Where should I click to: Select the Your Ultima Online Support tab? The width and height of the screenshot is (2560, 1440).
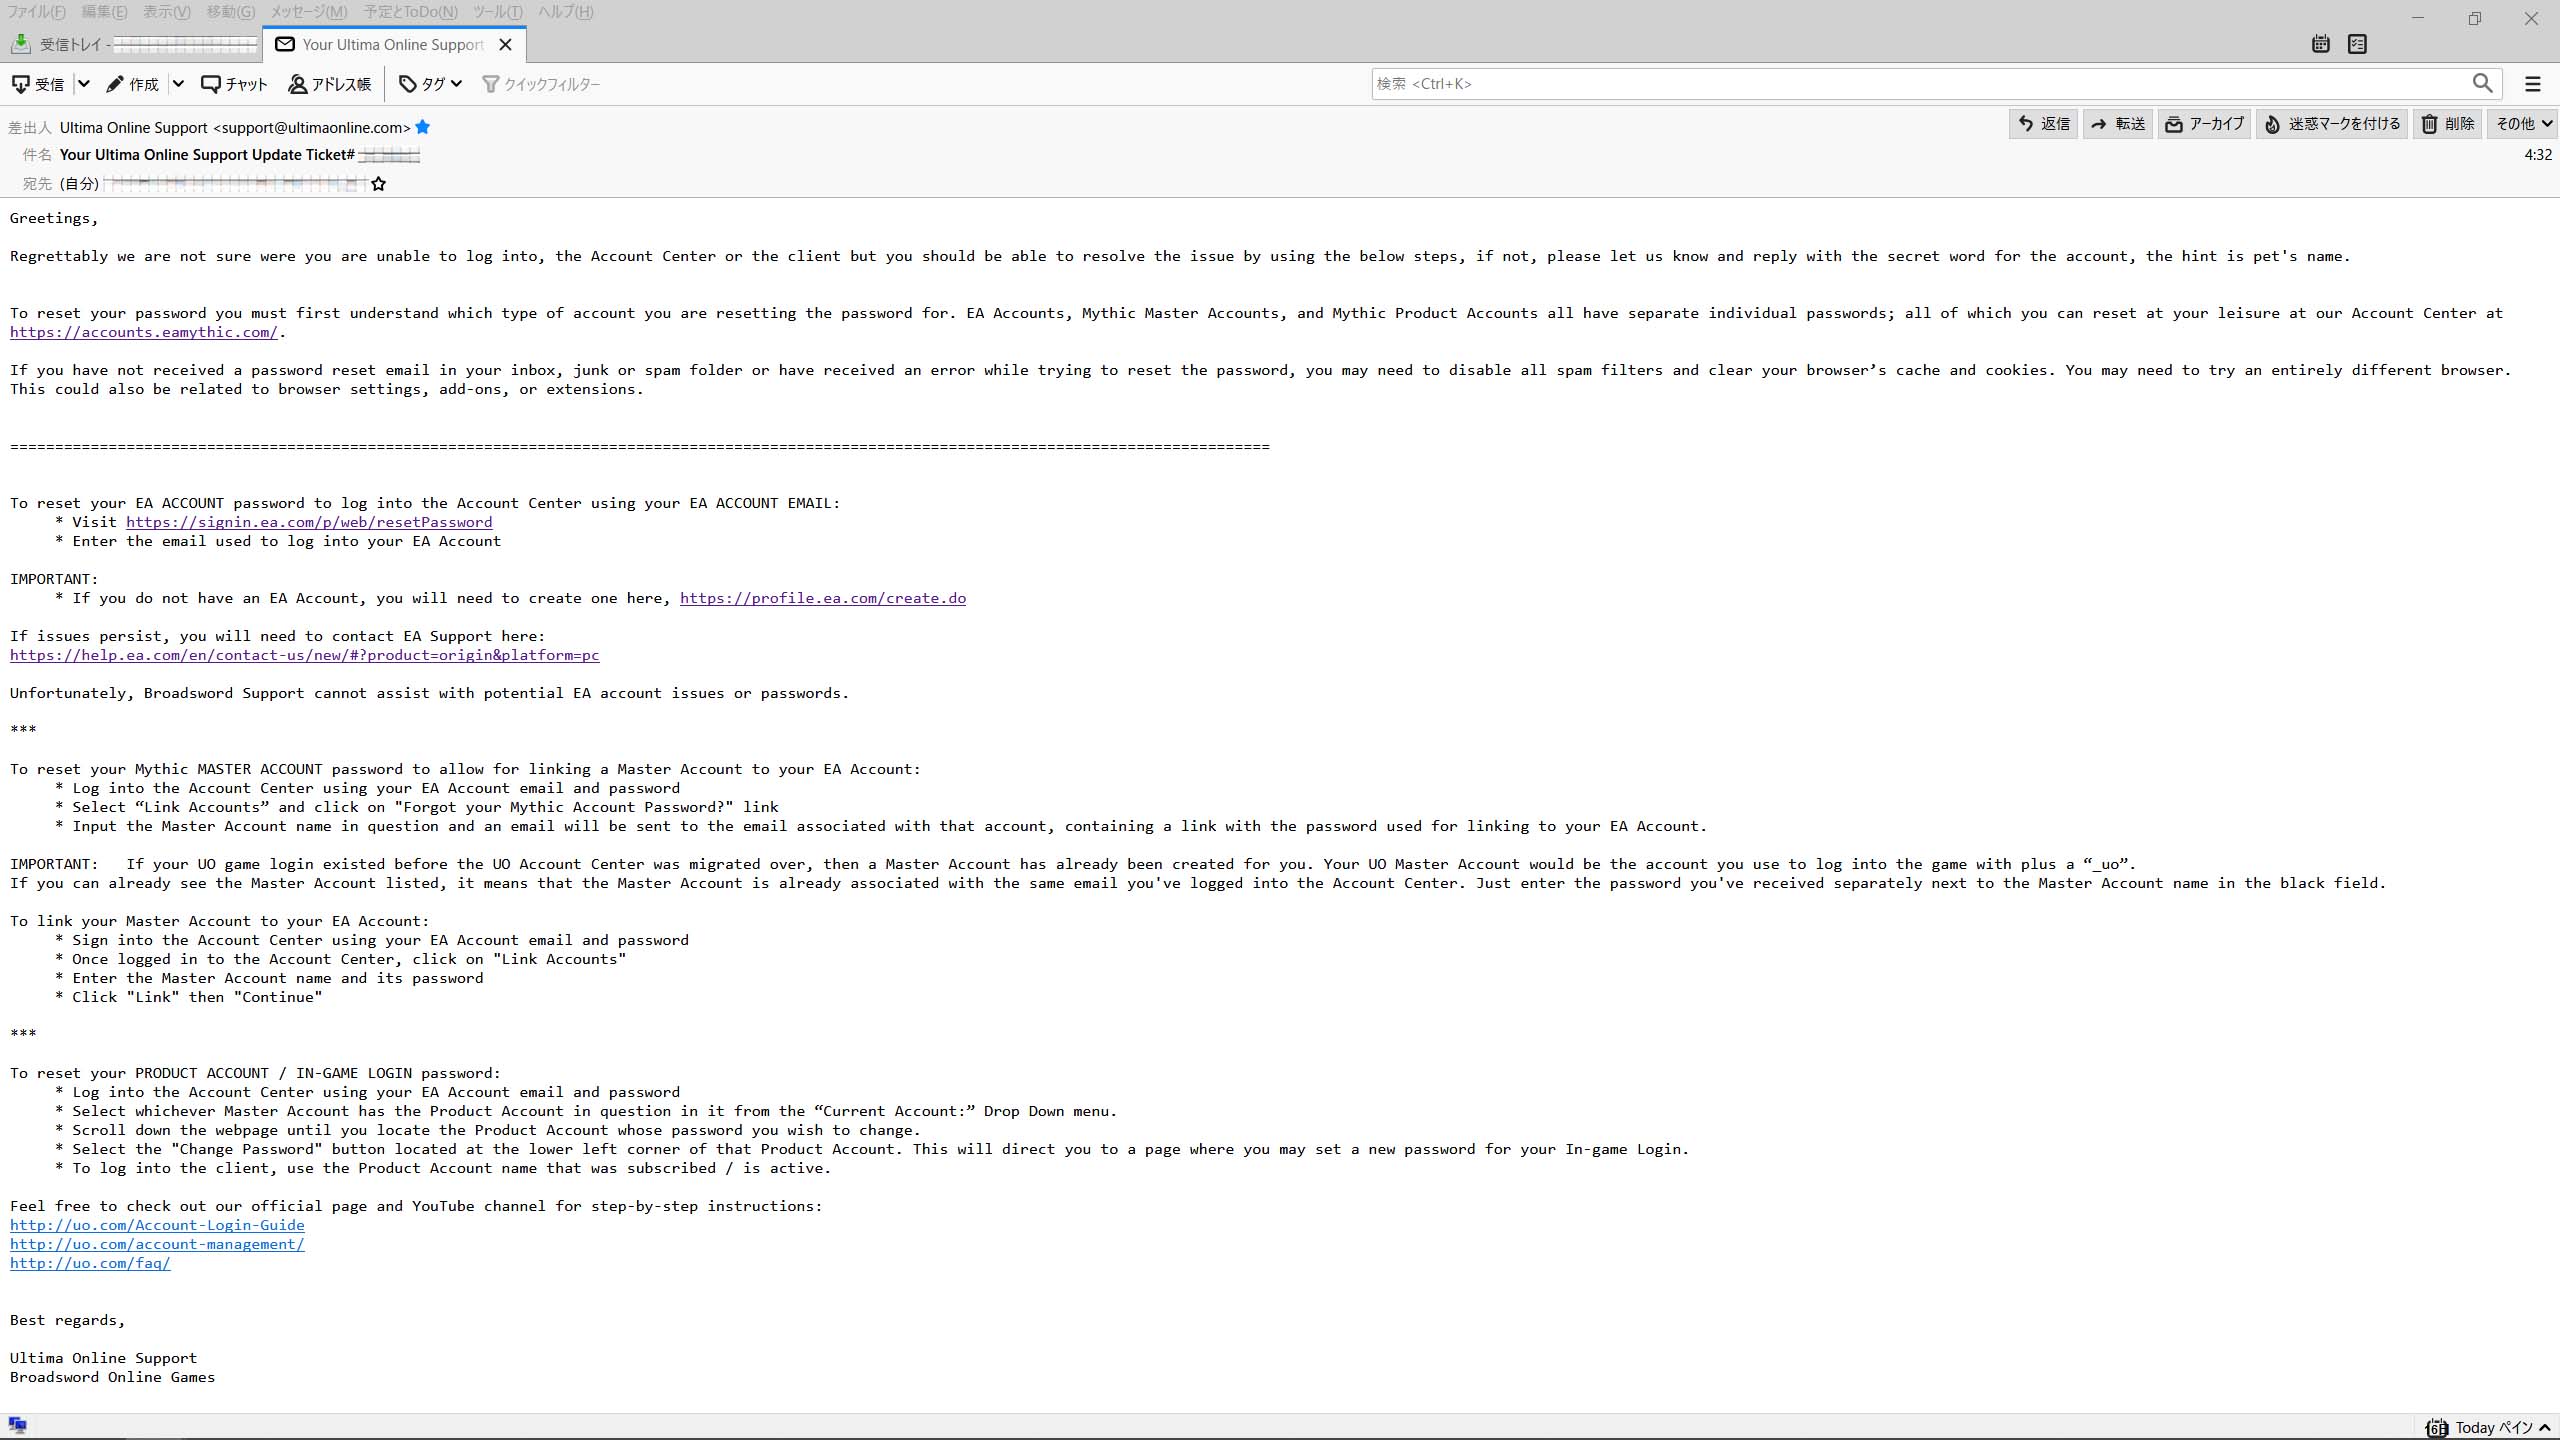(x=393, y=44)
